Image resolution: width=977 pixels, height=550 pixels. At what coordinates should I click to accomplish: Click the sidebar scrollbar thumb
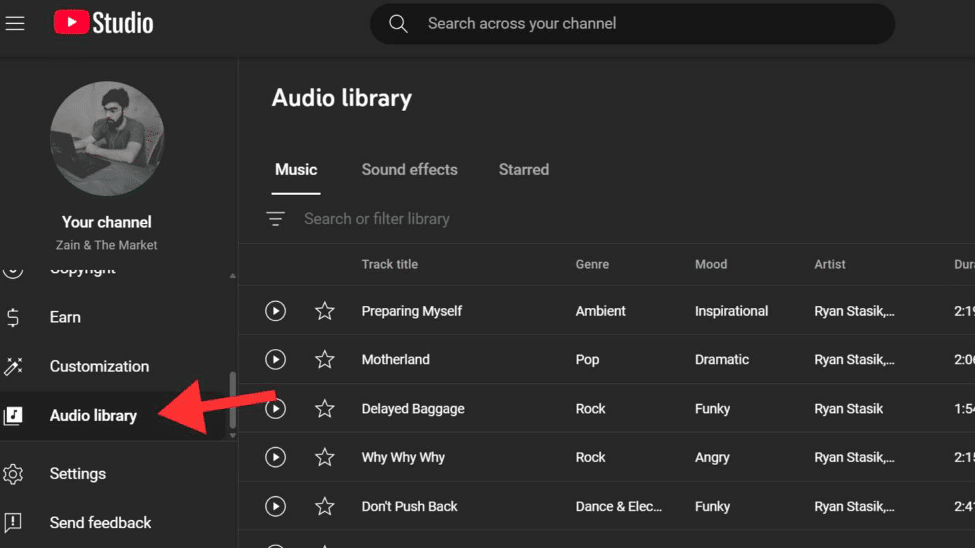pyautogui.click(x=232, y=400)
